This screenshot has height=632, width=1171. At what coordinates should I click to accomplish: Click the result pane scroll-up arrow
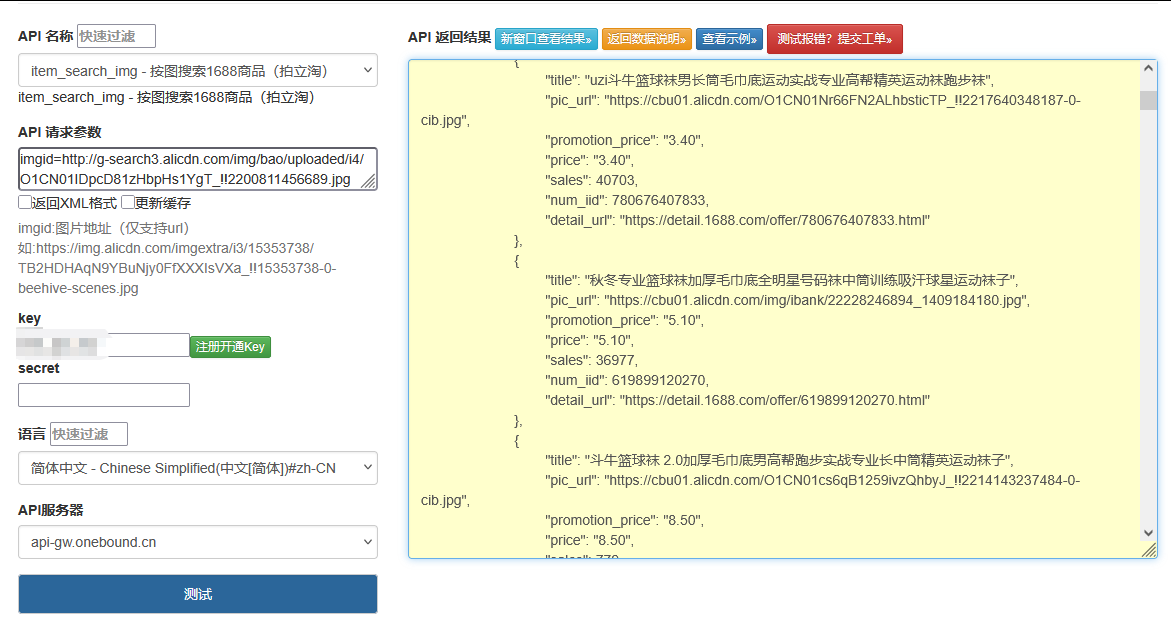point(1149,68)
